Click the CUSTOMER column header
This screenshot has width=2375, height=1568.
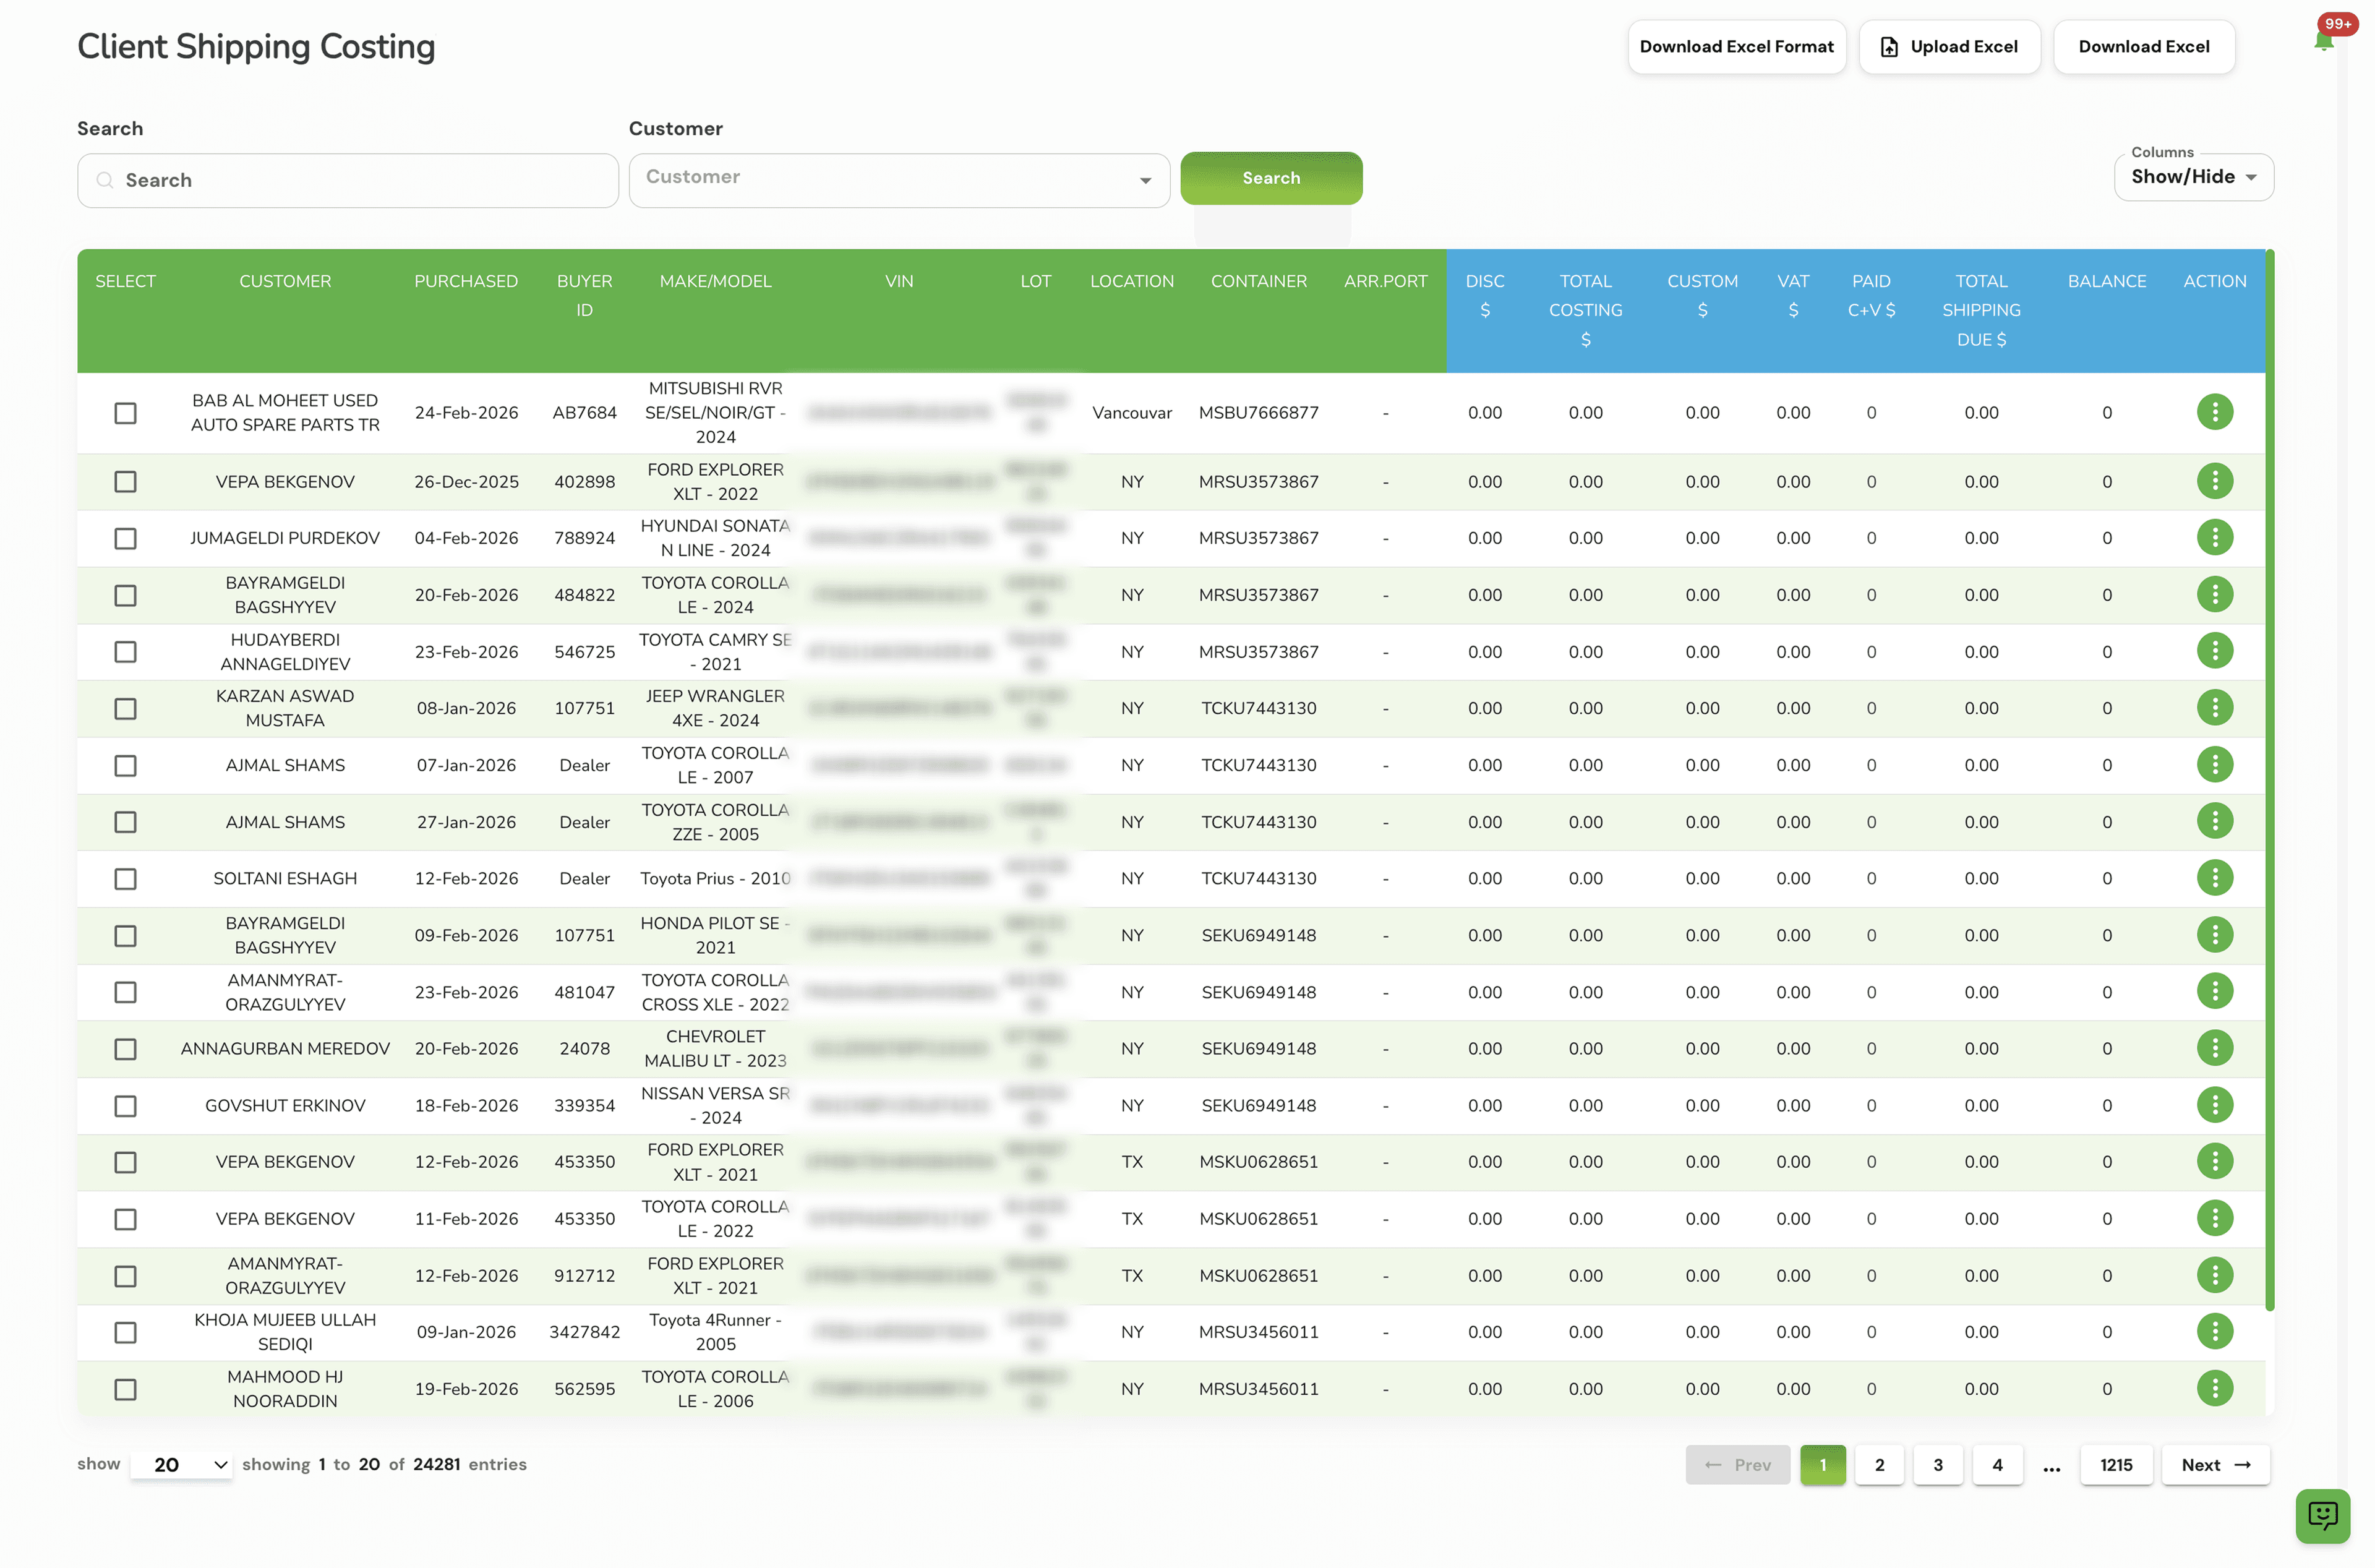(285, 282)
